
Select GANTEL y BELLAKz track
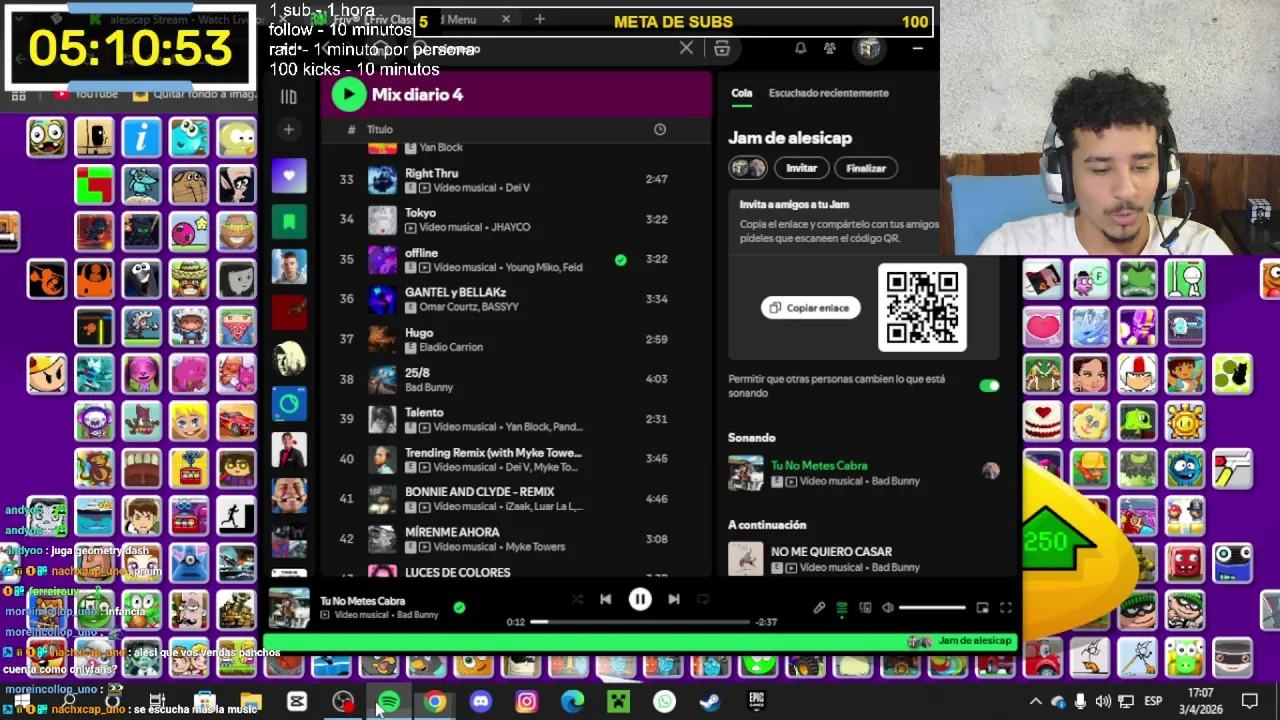[516, 299]
